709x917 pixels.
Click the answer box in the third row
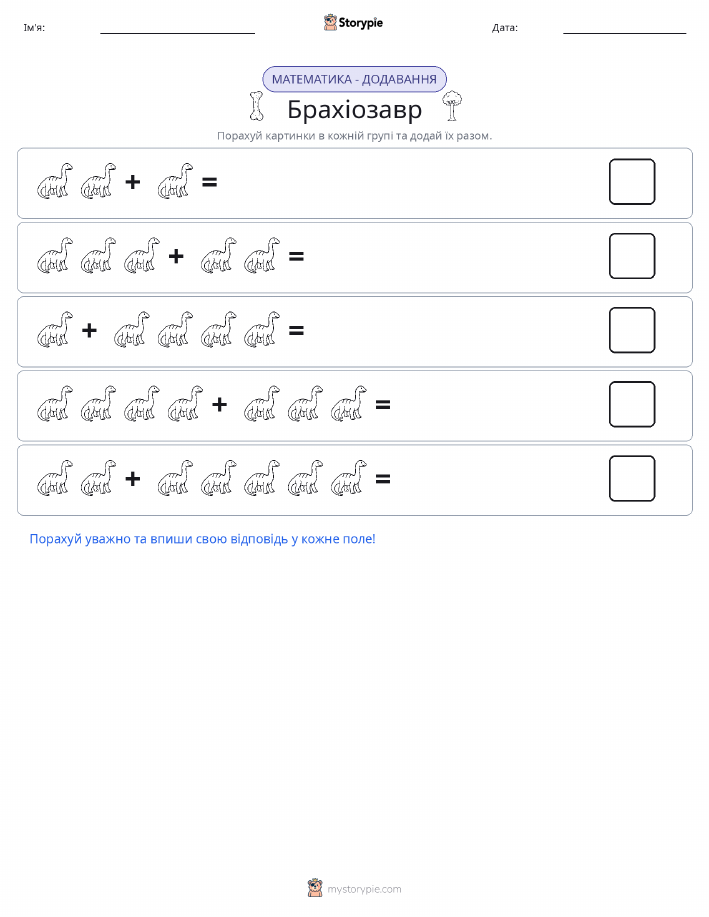[632, 330]
